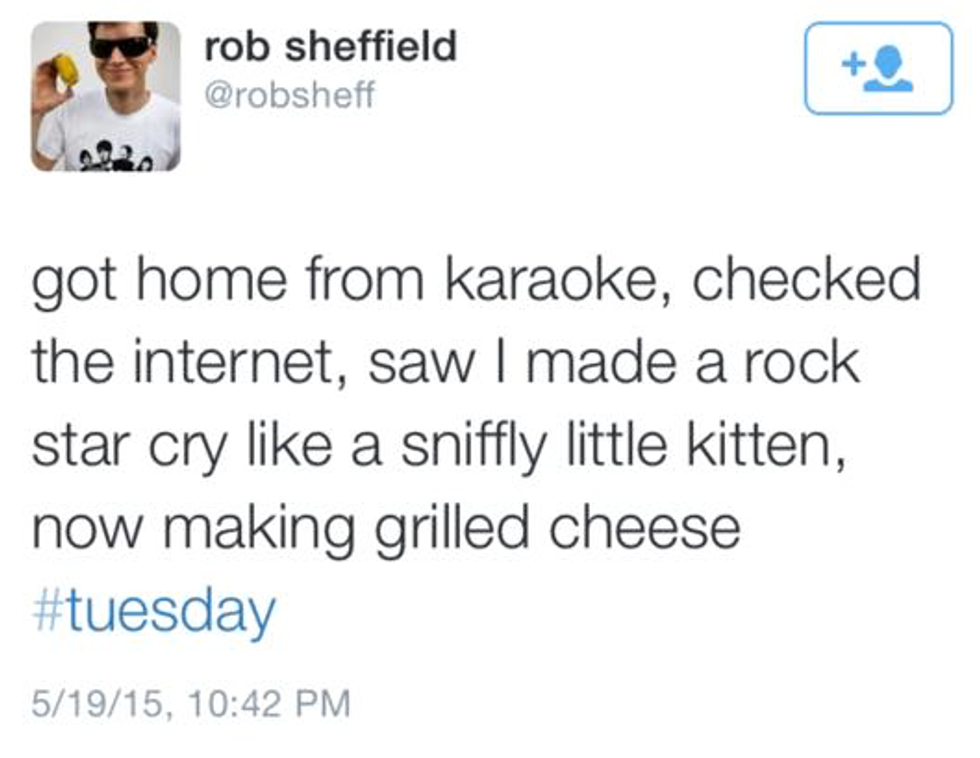Click the follow user icon button
The width and height of the screenshot is (980, 758).
pos(878,68)
